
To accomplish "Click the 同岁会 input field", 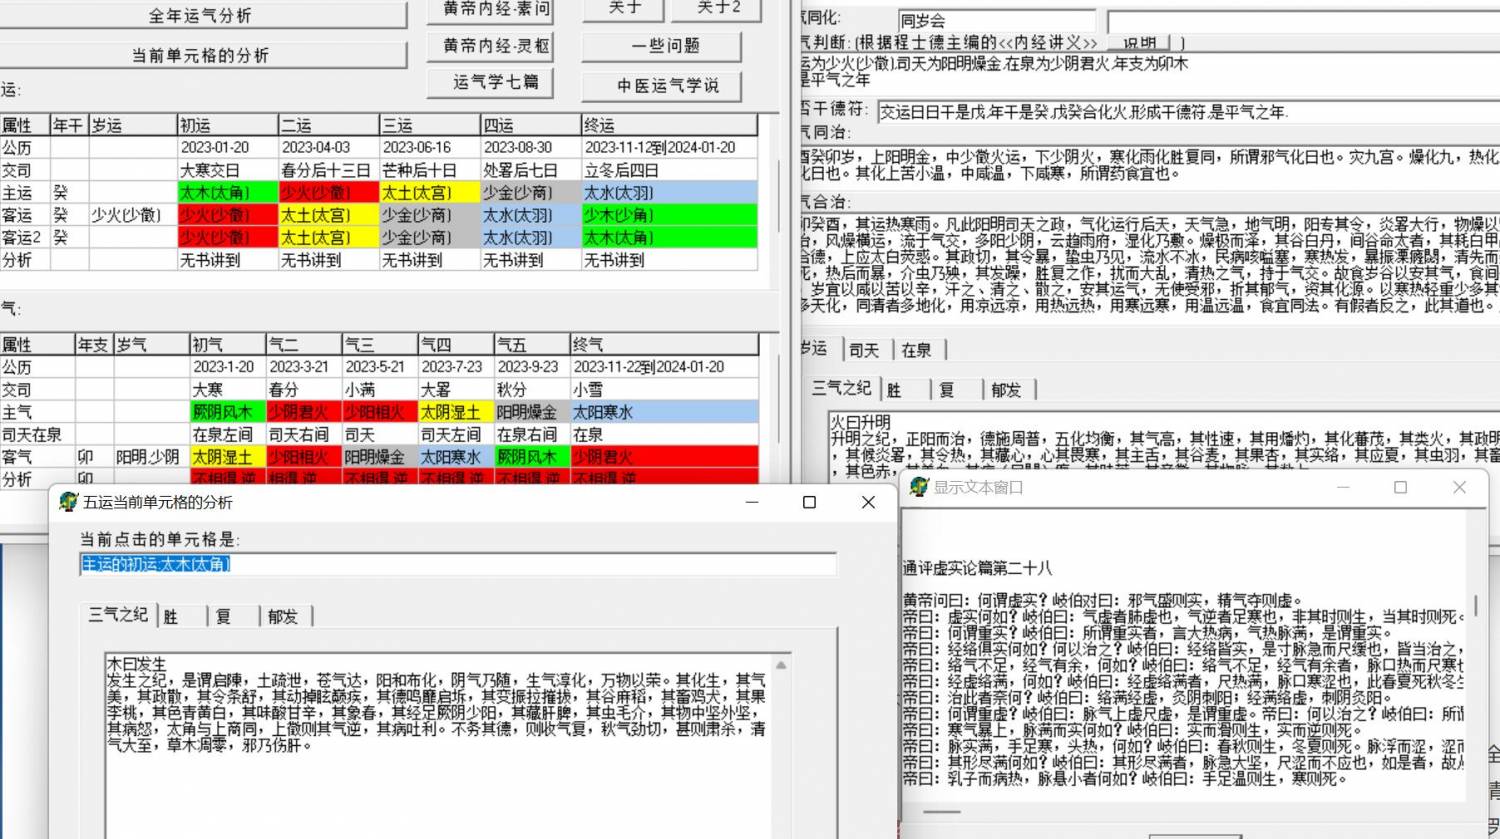I will pyautogui.click(x=998, y=19).
